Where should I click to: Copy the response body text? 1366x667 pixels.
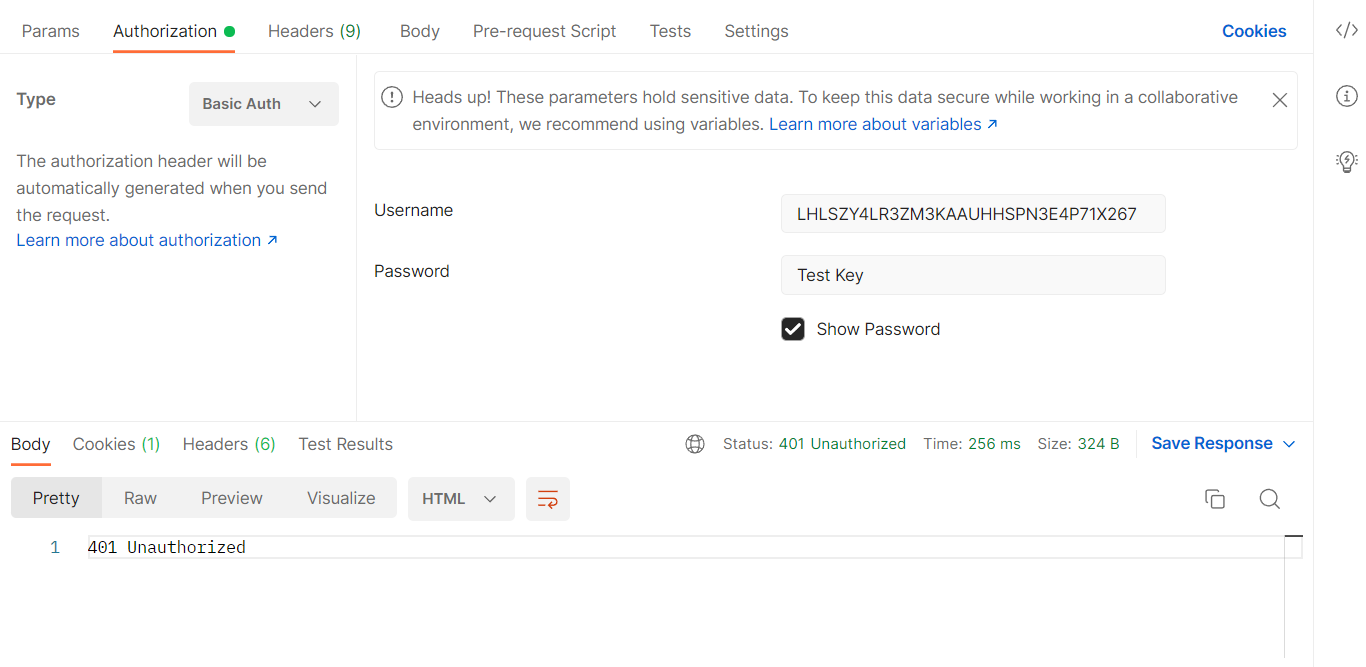pyautogui.click(x=1215, y=498)
